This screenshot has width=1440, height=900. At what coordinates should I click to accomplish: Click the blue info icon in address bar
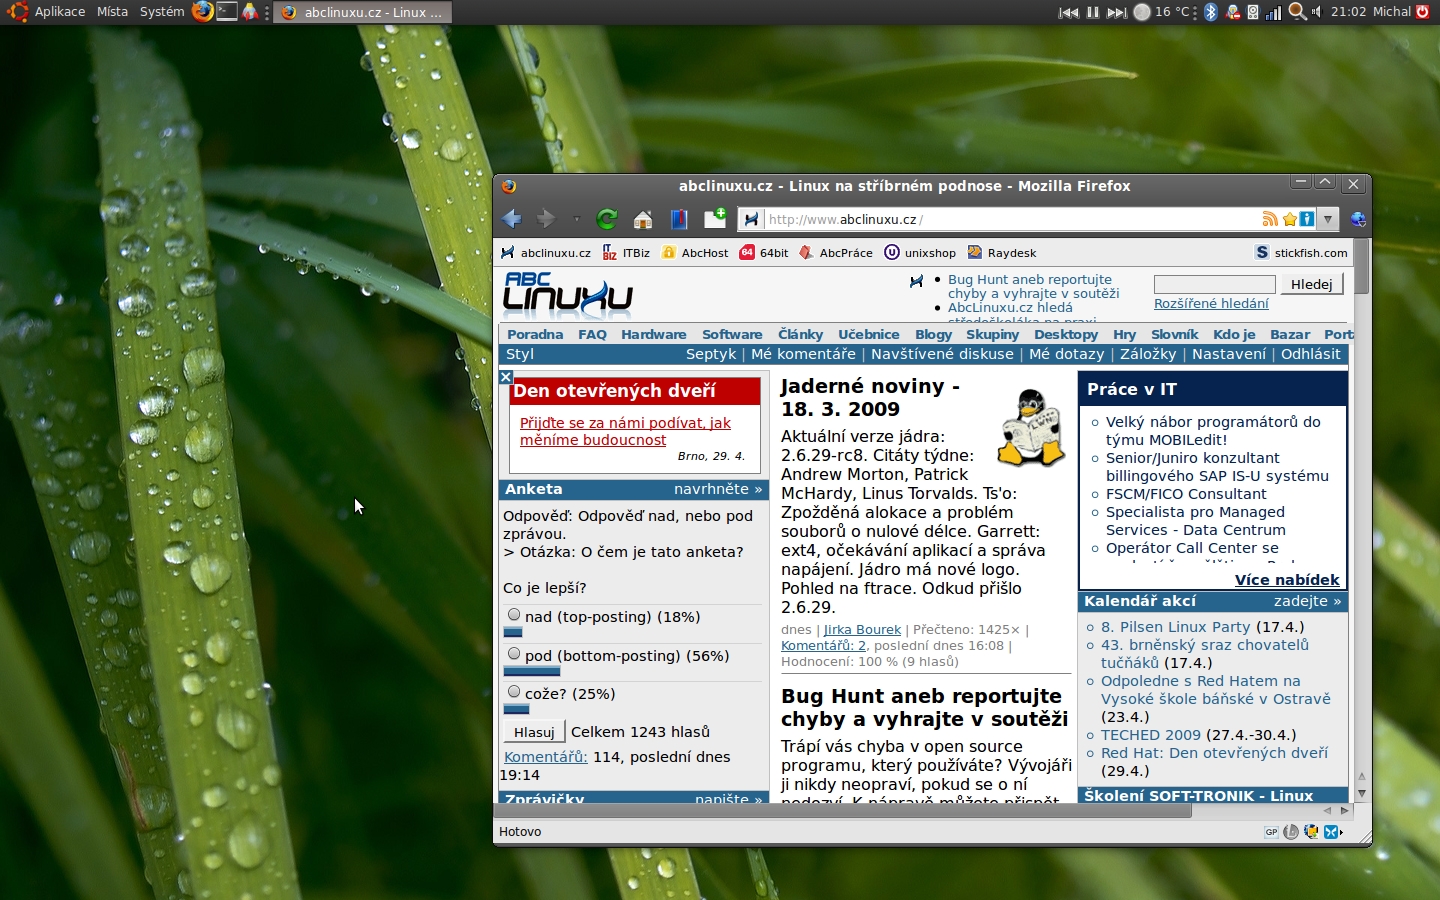(x=1307, y=219)
